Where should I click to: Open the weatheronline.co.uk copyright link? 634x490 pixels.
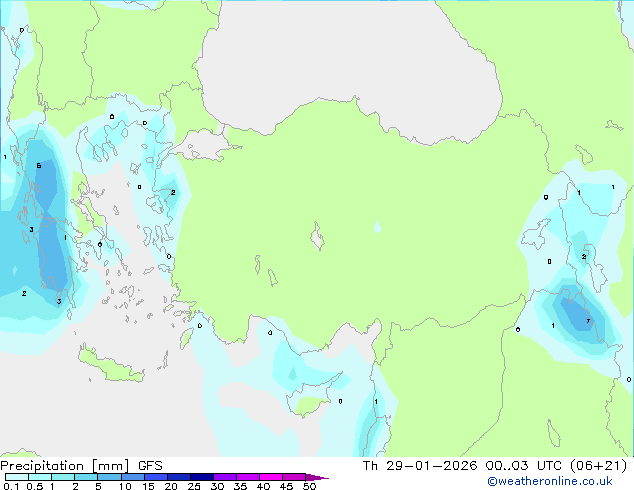[x=549, y=481]
